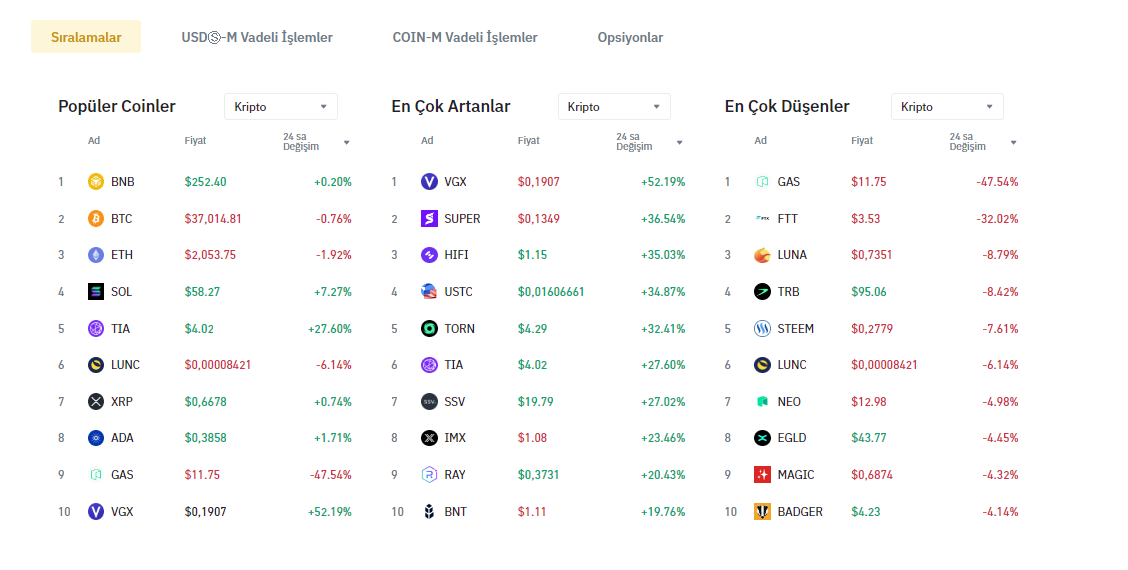The height and width of the screenshot is (570, 1128).
Task: Click the STEEM coin icon
Action: 762,329
